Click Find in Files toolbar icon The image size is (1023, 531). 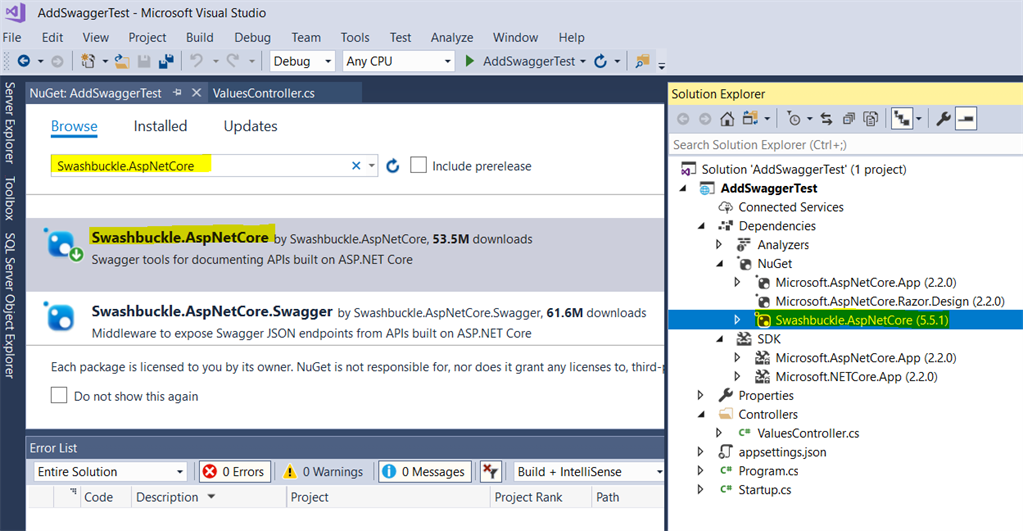(643, 61)
